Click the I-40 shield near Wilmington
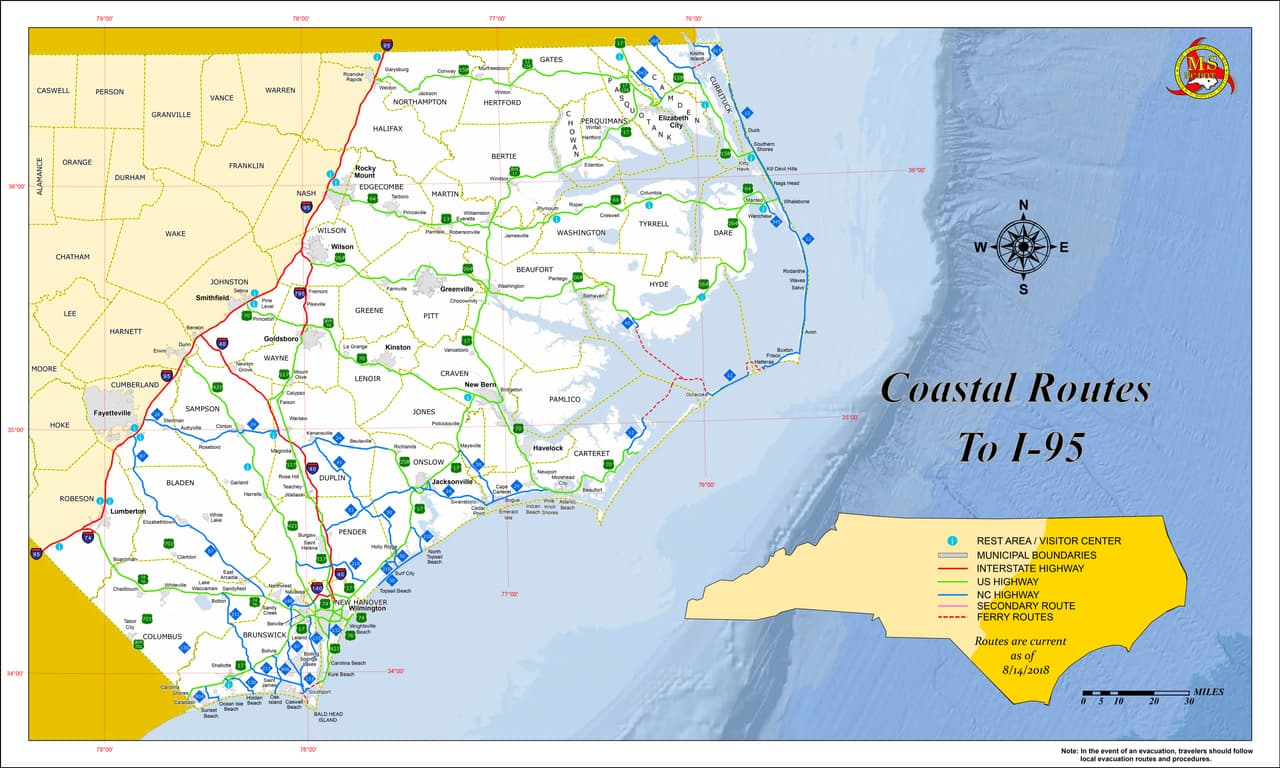1280x768 pixels. [340, 573]
